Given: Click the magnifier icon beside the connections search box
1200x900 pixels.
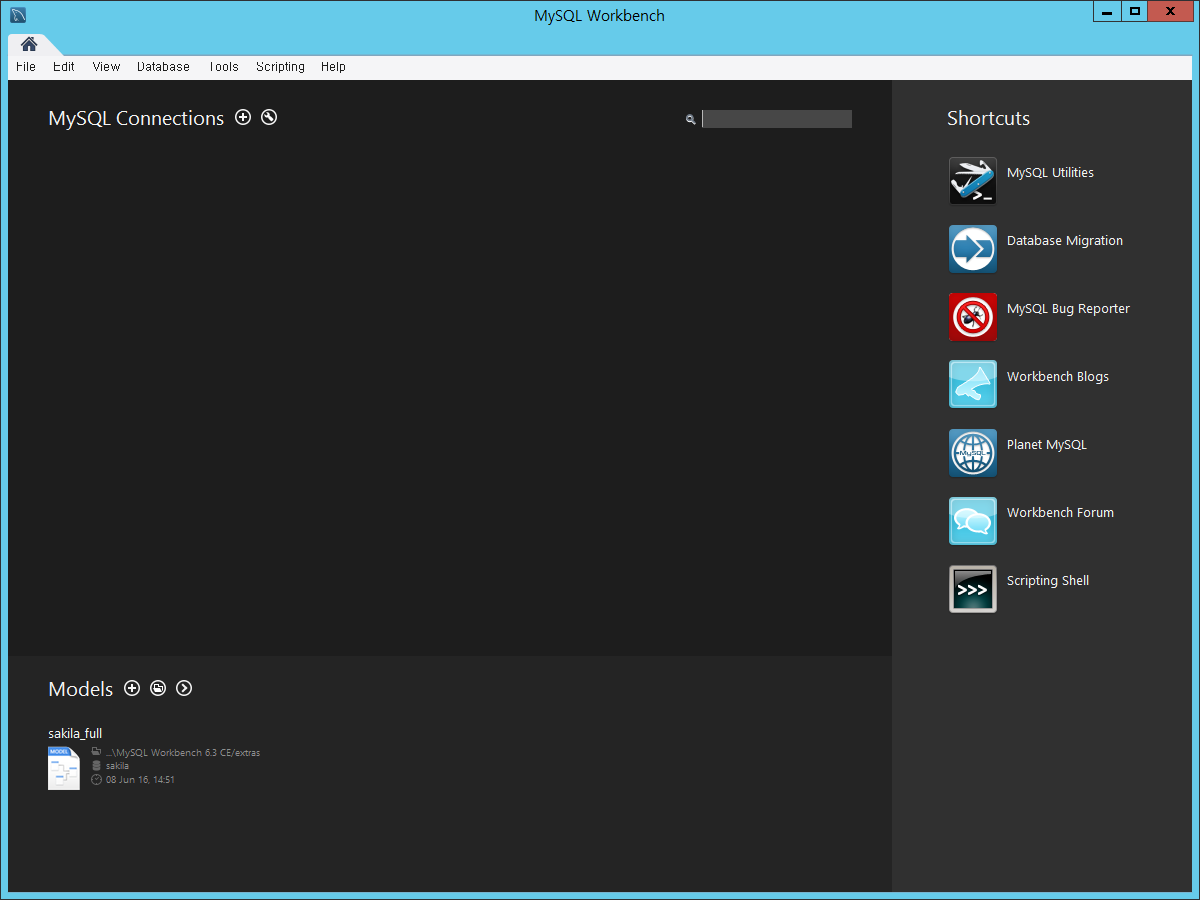Looking at the screenshot, I should 690,119.
